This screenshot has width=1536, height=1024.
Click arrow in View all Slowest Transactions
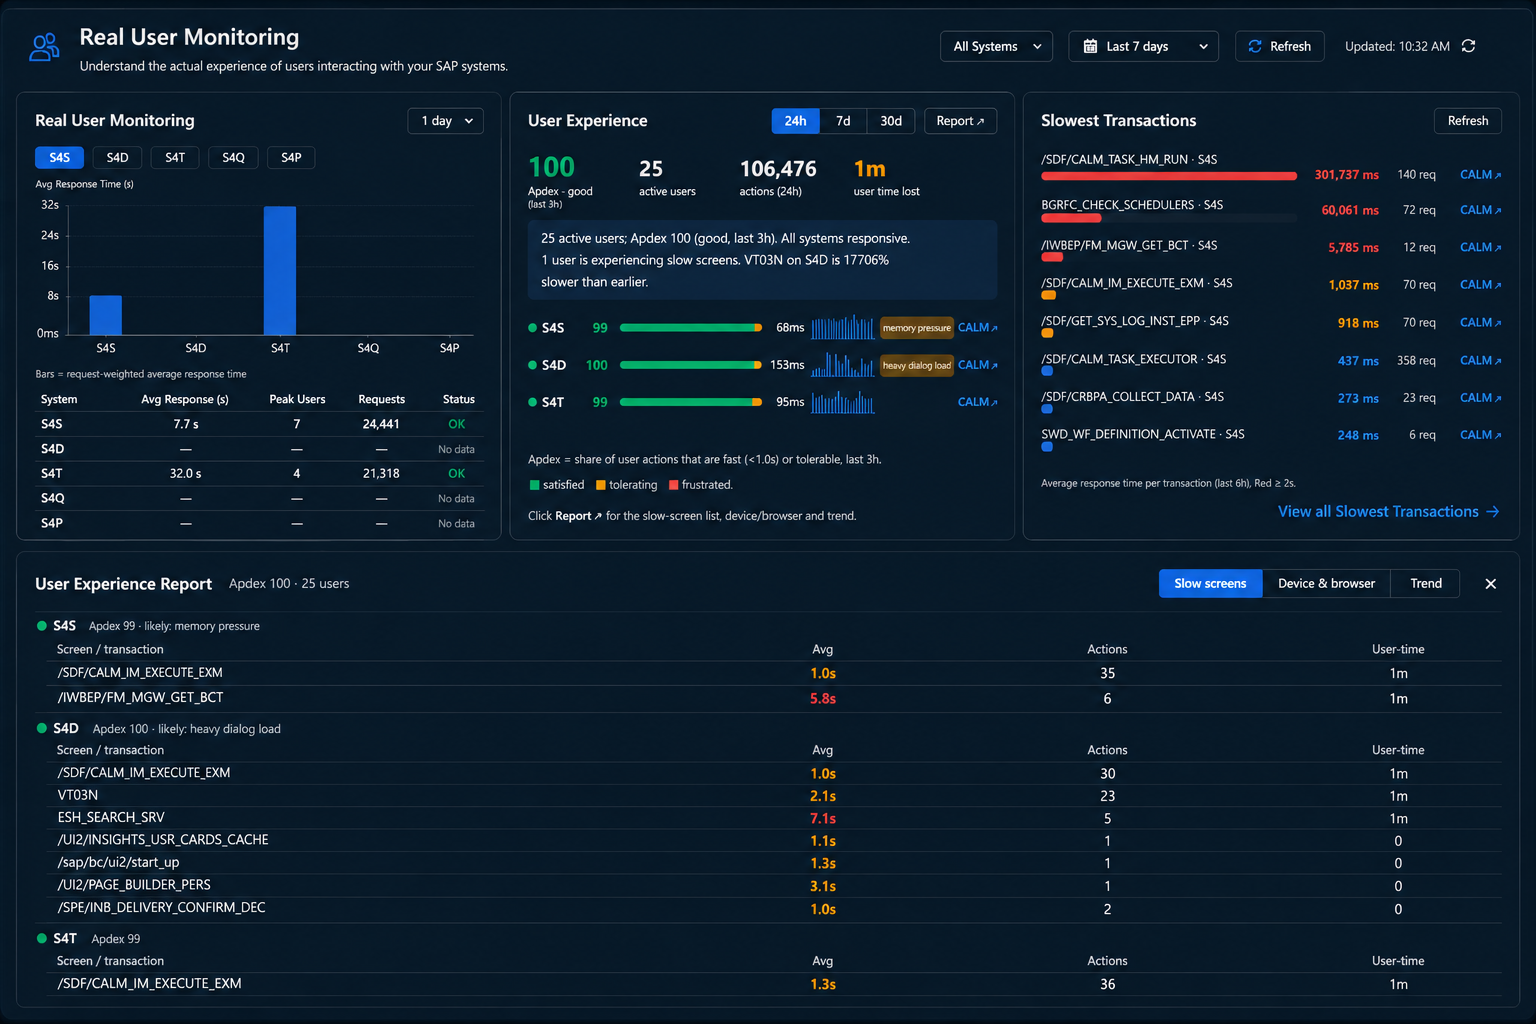tap(1493, 512)
